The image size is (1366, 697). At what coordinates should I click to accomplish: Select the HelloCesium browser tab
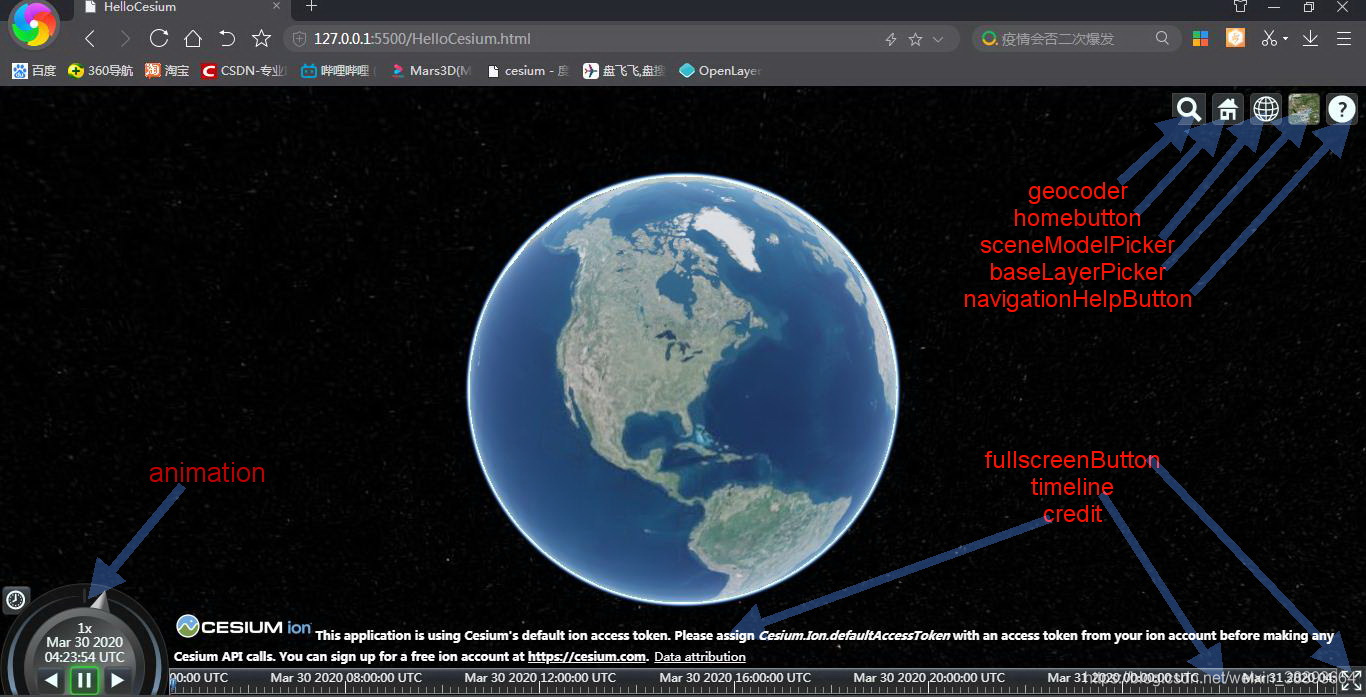[180, 7]
